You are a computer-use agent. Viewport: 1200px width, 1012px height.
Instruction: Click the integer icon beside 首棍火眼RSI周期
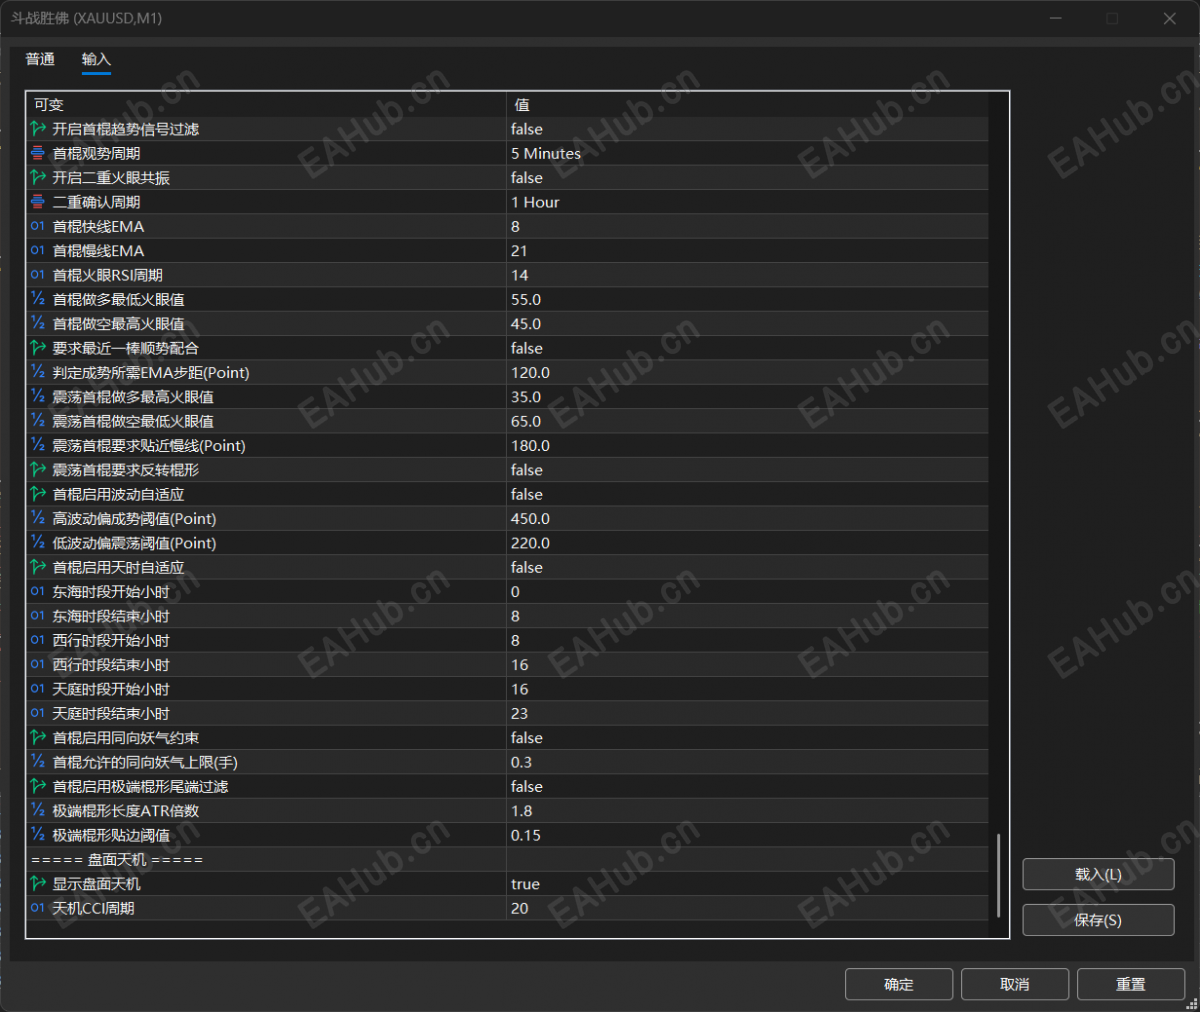pyautogui.click(x=38, y=275)
